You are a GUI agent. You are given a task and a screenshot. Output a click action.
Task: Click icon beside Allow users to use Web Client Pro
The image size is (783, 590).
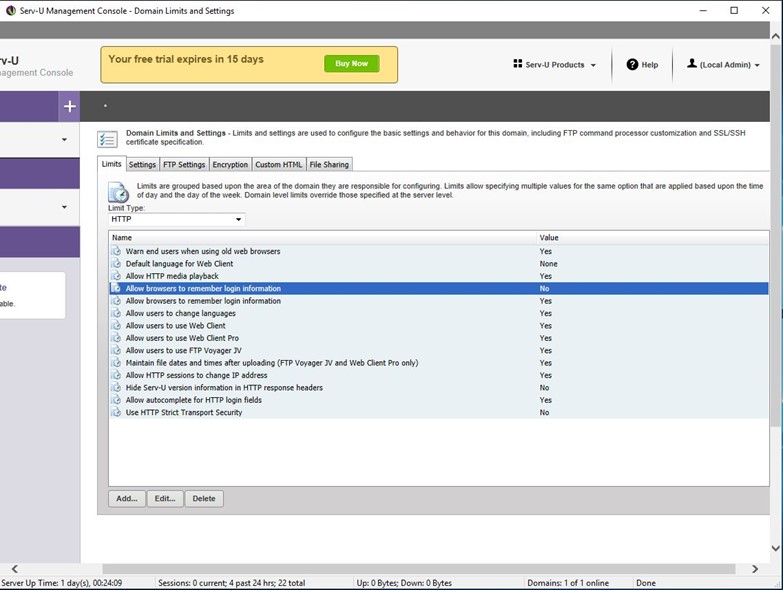coord(116,338)
